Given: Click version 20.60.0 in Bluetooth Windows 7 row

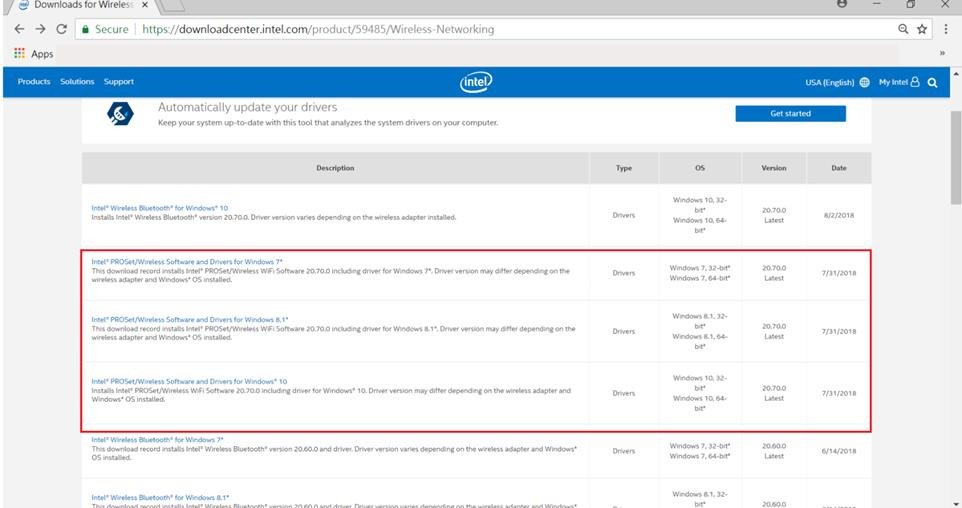Looking at the screenshot, I should [x=774, y=446].
